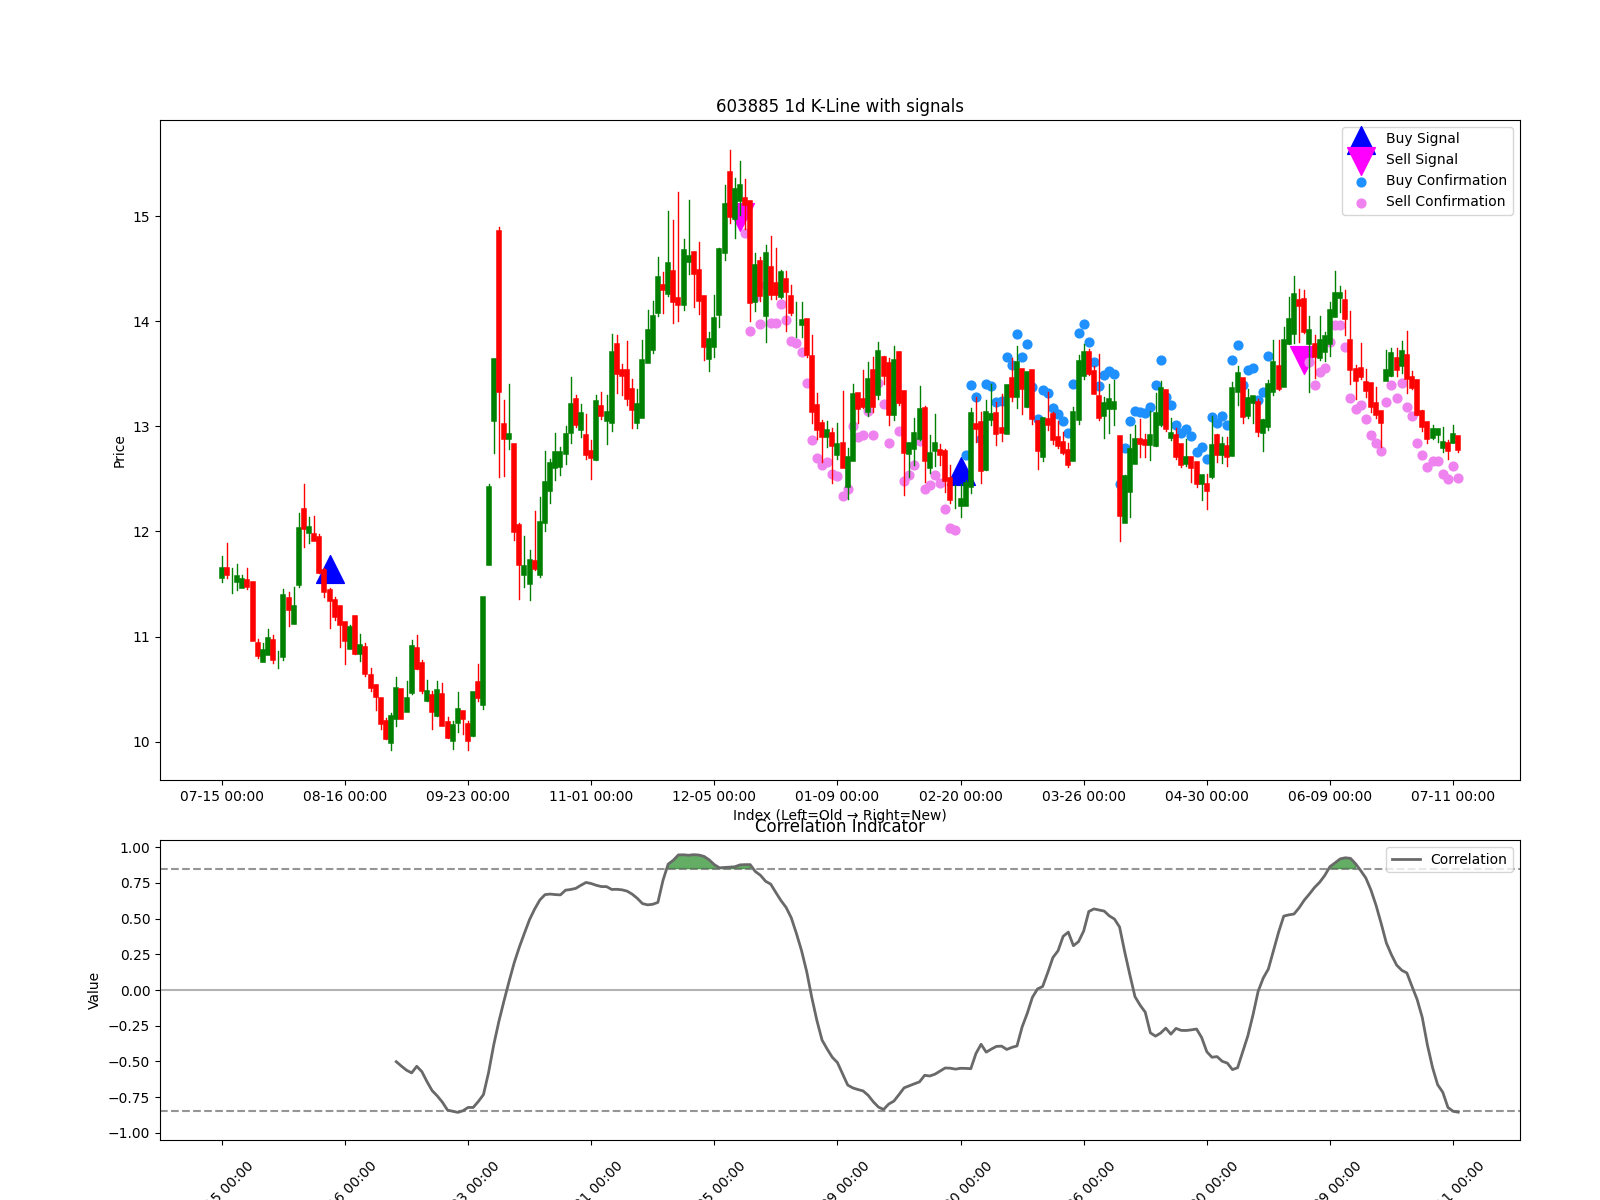1600x1200 pixels.
Task: Click the gray Correlation legend line sample
Action: 1406,860
